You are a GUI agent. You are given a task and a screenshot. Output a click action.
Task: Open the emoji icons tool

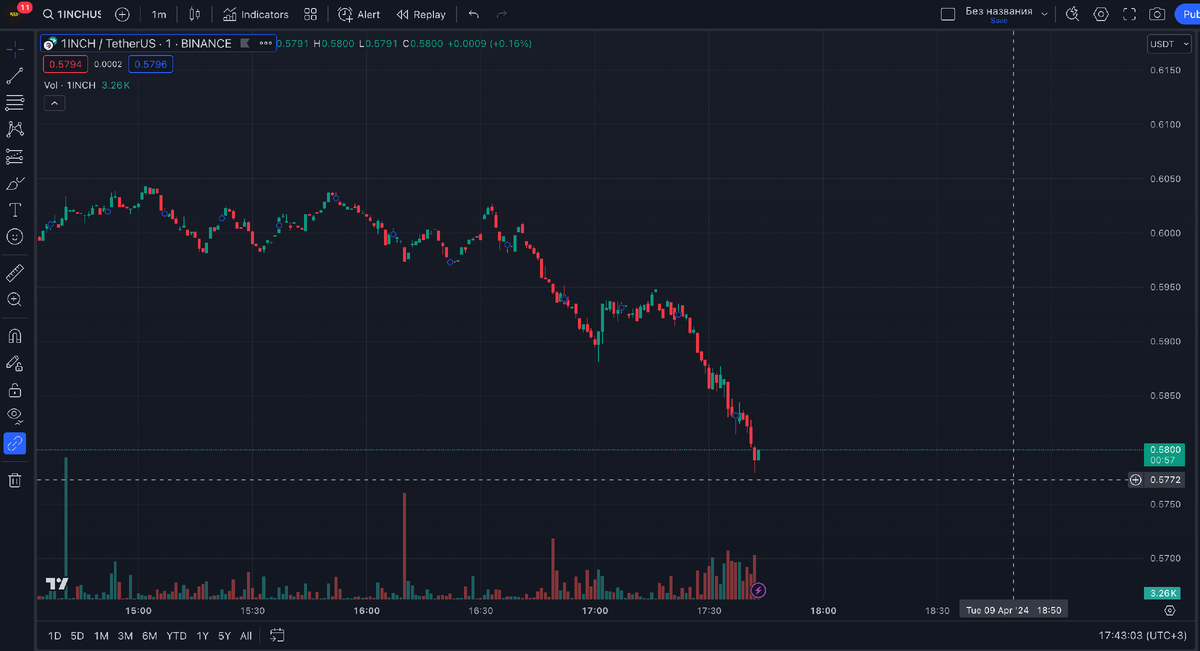coord(15,237)
